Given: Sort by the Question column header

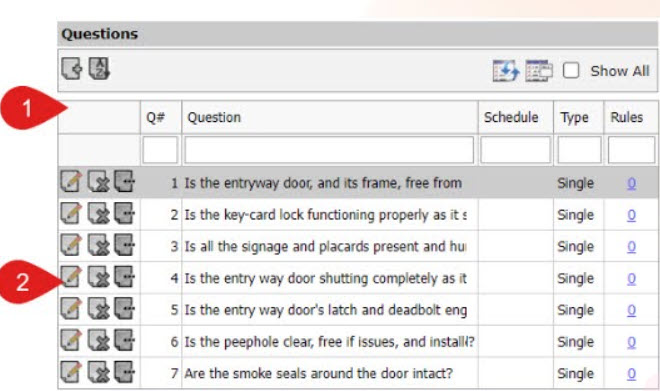Looking at the screenshot, I should click(214, 117).
